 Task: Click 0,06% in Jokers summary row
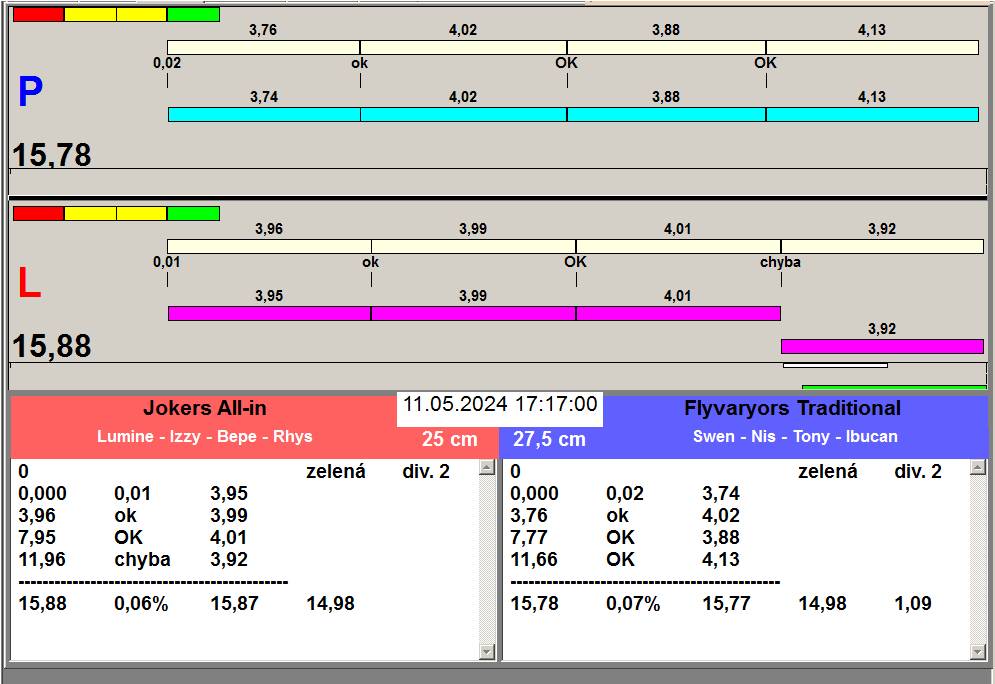tap(141, 603)
